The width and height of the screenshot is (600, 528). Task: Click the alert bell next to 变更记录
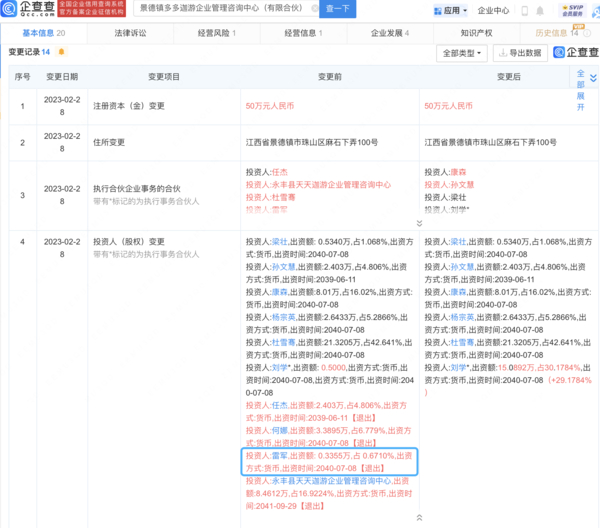[x=61, y=52]
